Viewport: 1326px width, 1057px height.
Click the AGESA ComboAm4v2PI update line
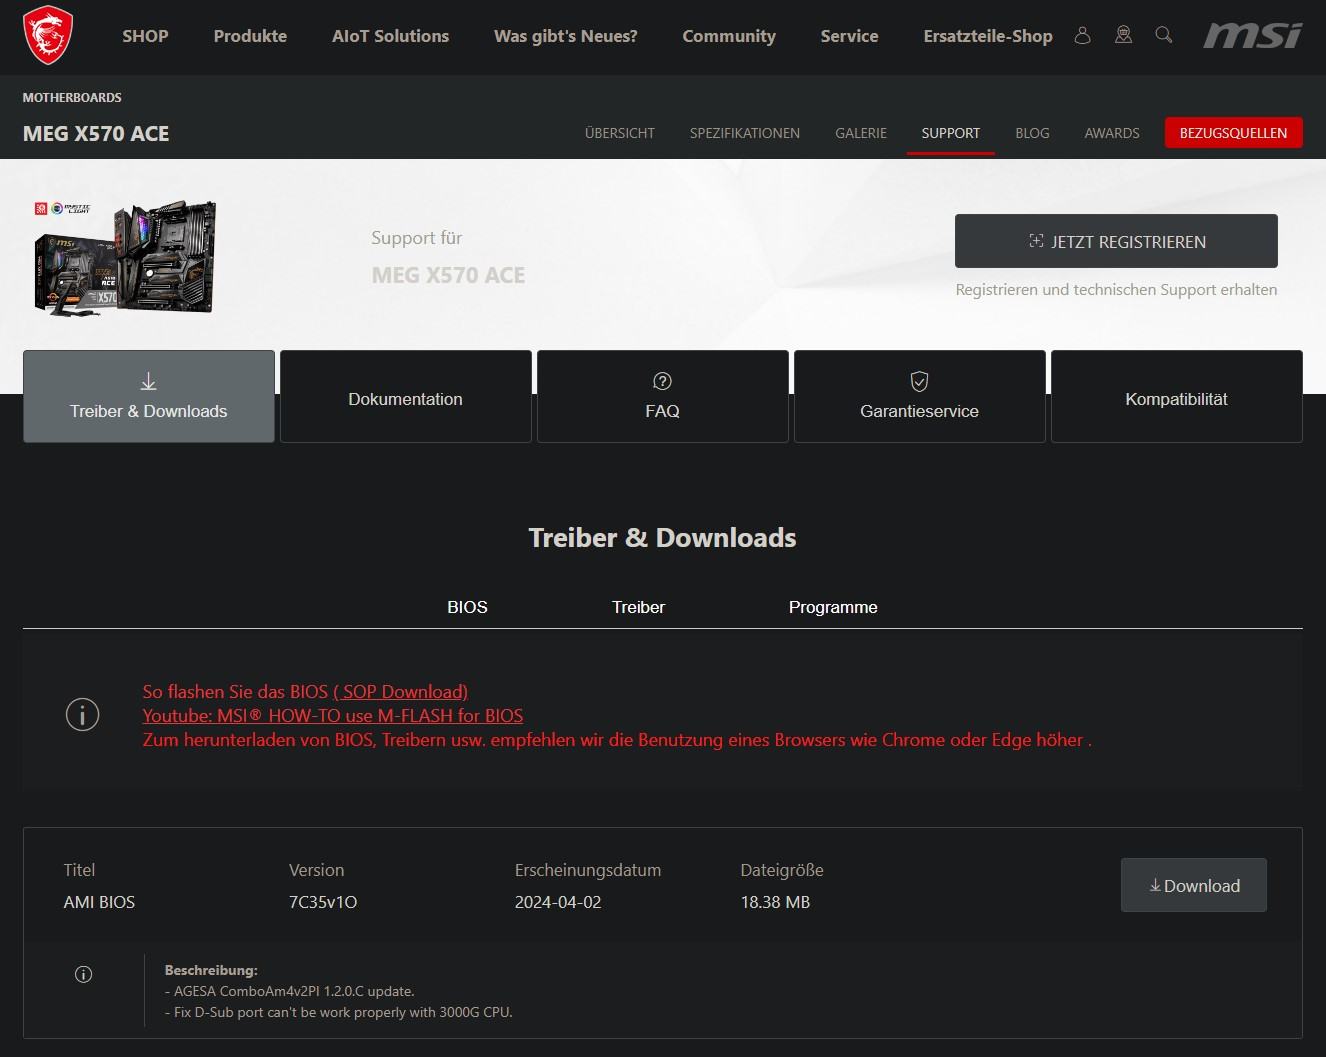tap(289, 991)
